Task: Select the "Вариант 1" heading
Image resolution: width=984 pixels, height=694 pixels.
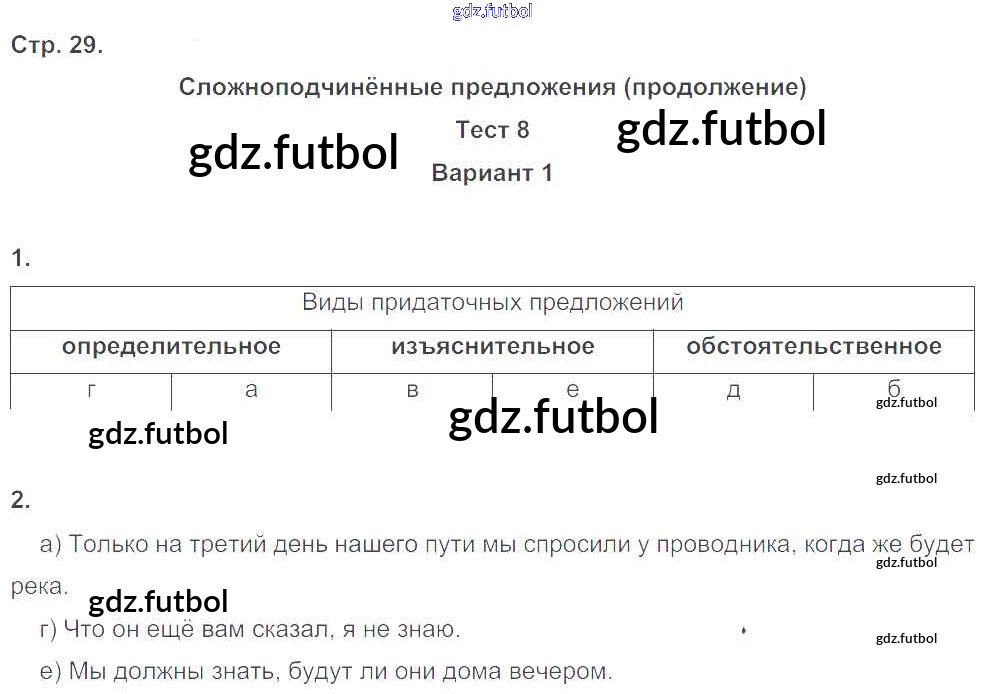Action: (x=492, y=173)
